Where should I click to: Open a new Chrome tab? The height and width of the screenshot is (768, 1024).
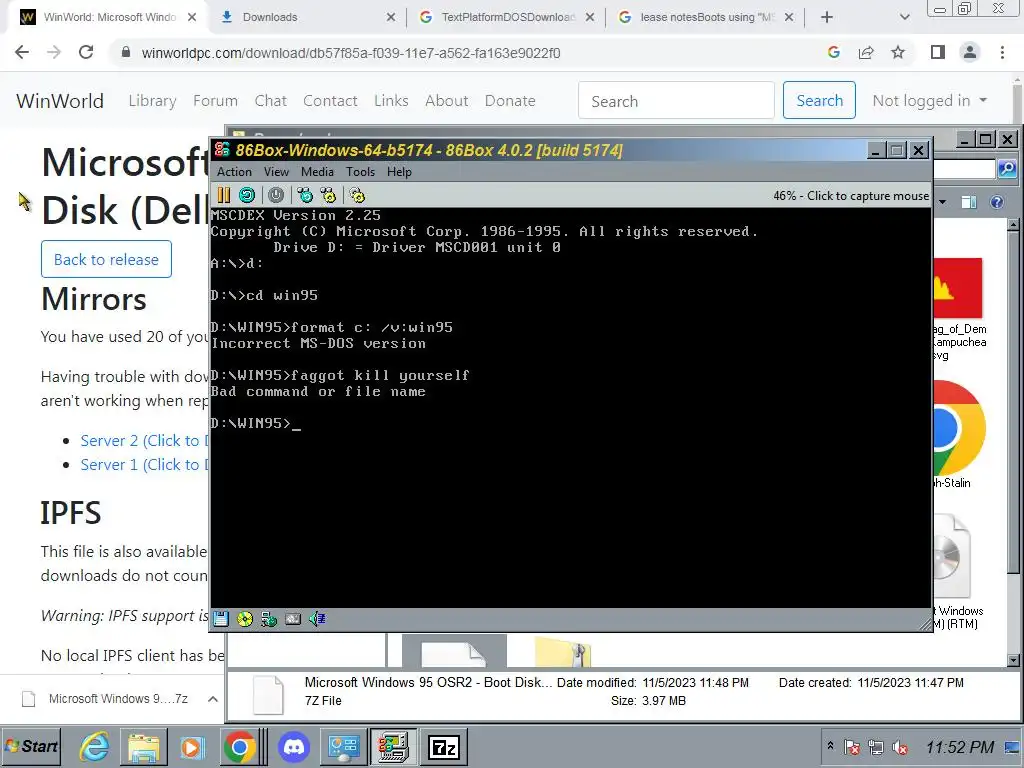click(827, 18)
